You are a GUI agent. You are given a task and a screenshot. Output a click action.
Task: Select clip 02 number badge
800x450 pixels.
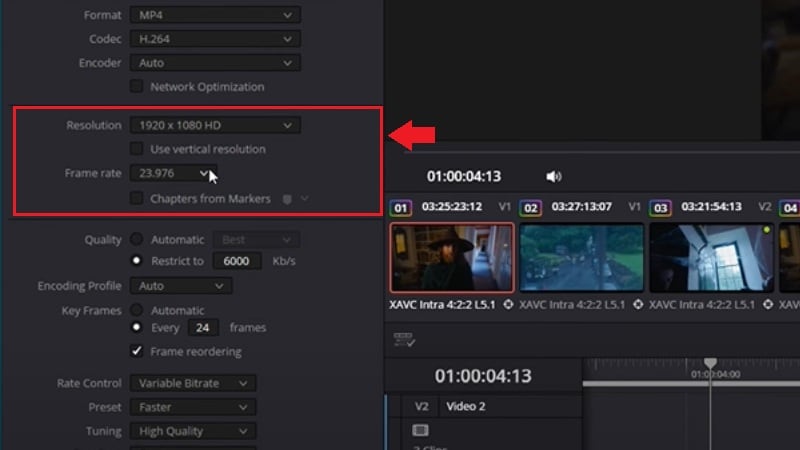click(531, 208)
